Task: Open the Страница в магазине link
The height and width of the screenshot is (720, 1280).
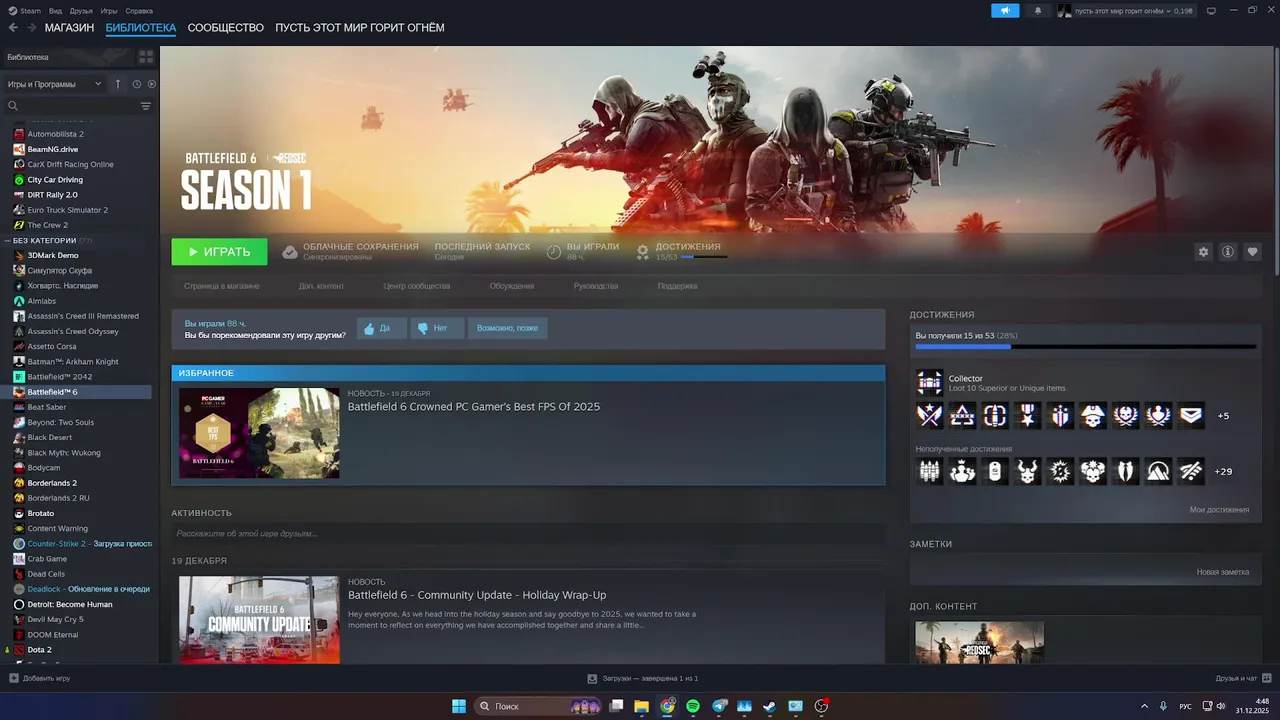Action: tap(221, 286)
